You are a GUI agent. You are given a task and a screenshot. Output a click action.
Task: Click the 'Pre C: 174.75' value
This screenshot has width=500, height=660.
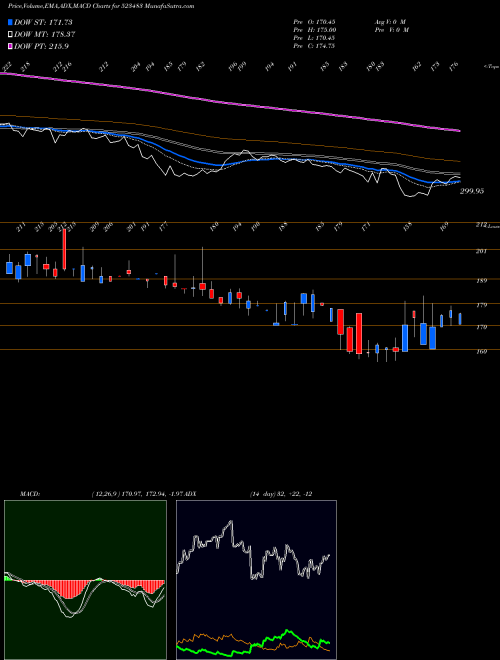[x=314, y=46]
